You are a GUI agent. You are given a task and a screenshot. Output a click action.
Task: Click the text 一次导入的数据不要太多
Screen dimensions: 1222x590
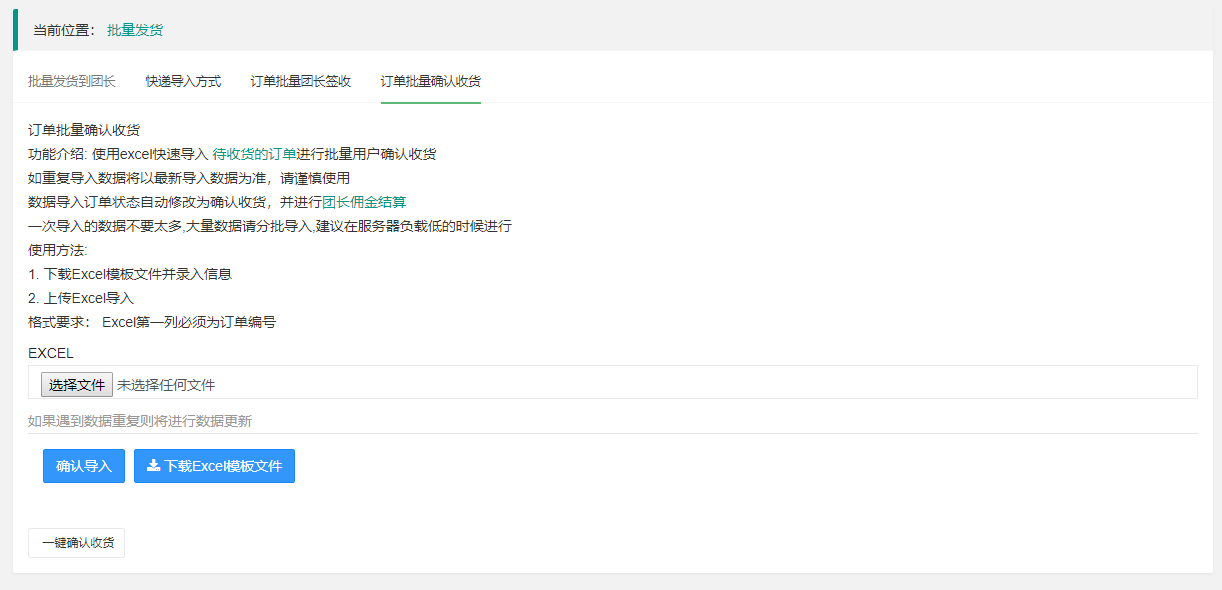(105, 226)
